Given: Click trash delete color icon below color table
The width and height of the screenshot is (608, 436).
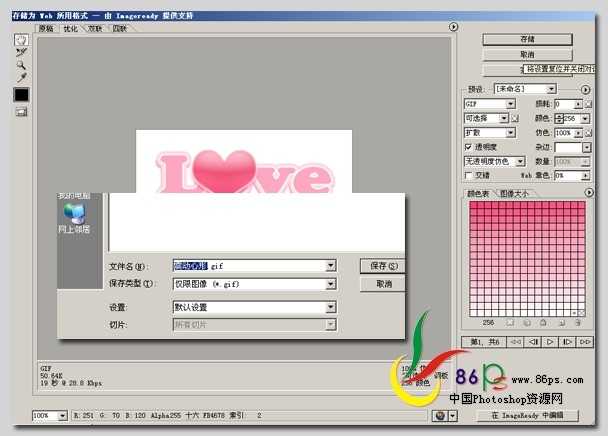Looking at the screenshot, I should (578, 323).
